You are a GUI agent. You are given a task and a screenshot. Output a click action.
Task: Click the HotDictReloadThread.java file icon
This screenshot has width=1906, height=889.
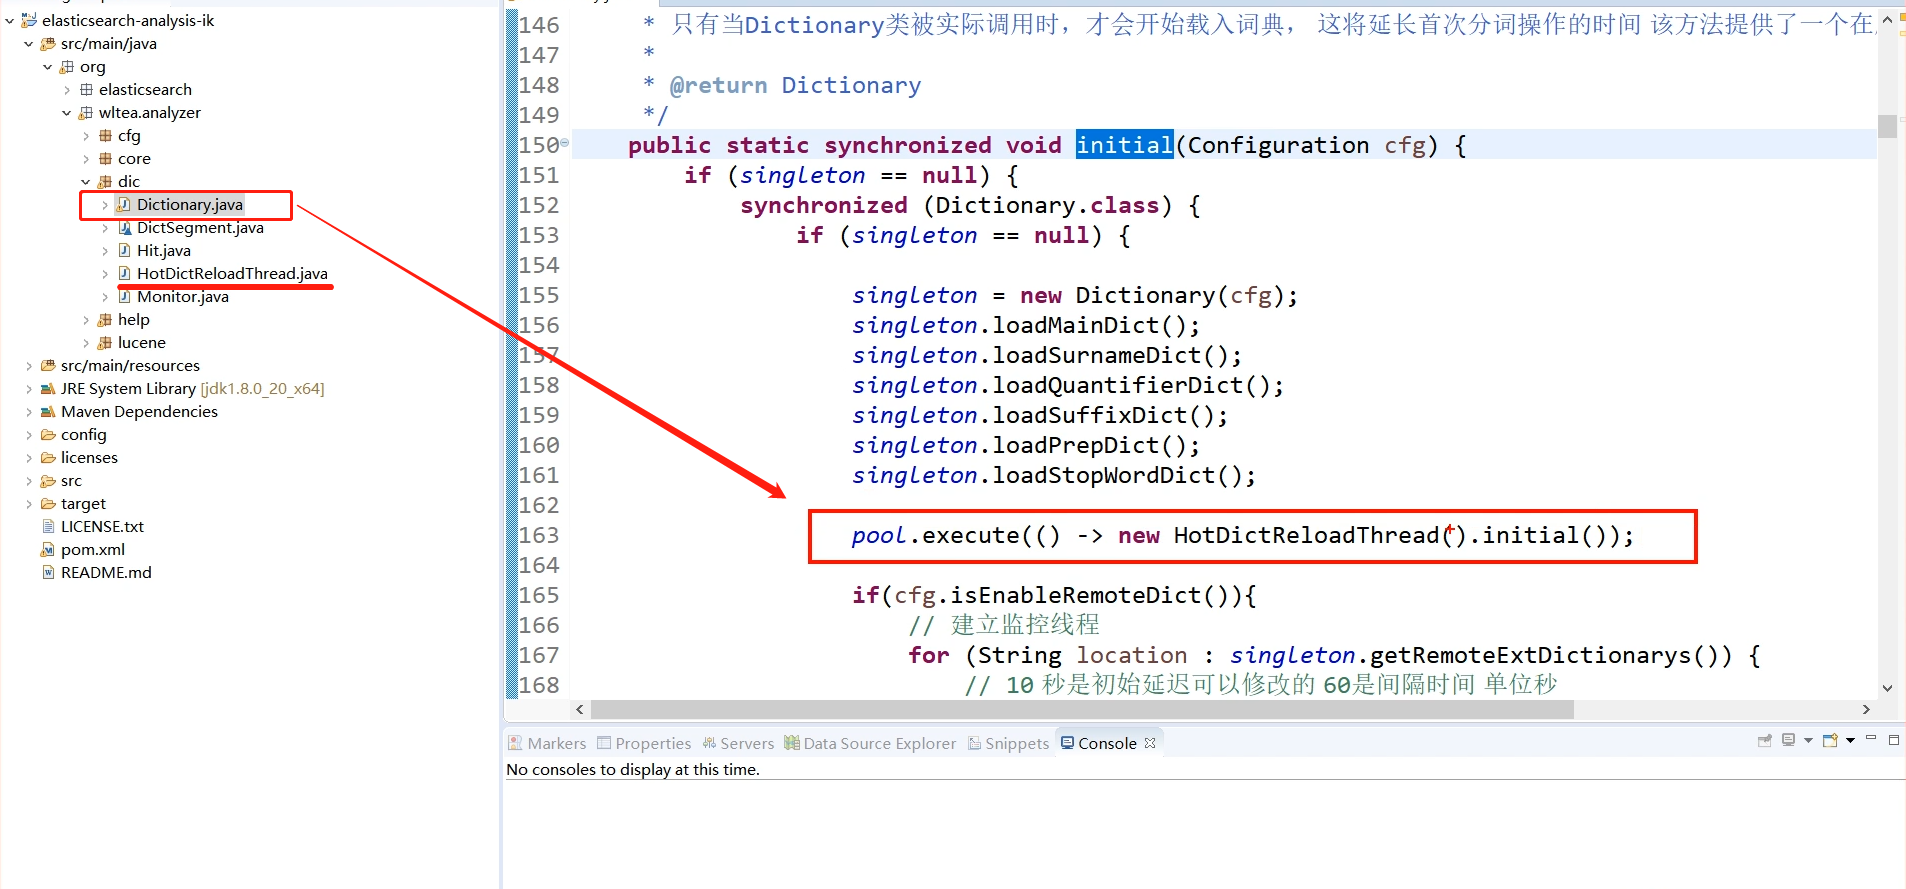(x=124, y=273)
